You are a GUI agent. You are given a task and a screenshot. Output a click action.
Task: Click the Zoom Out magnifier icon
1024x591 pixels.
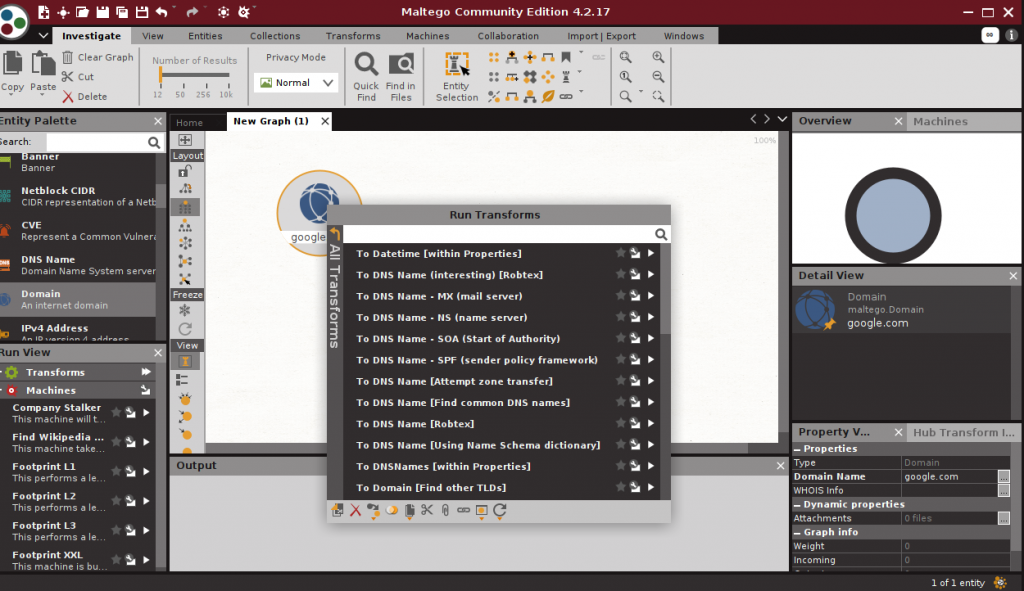coord(658,77)
